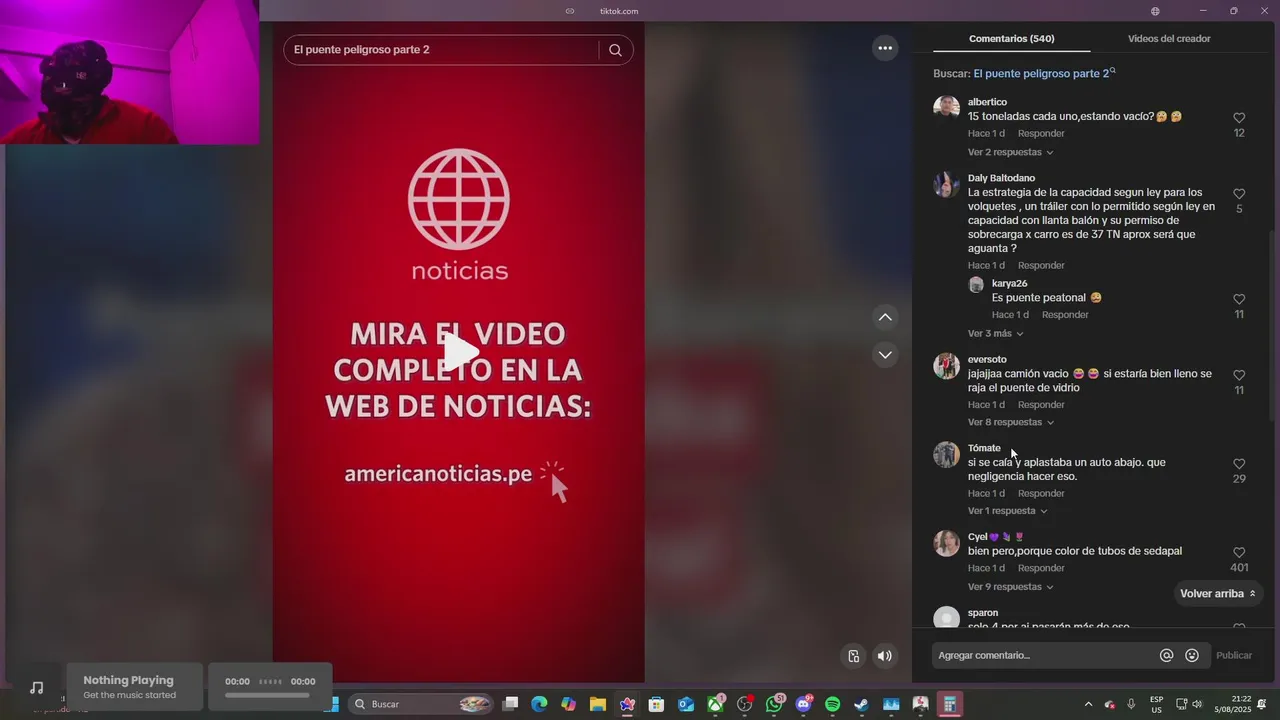Screen dimensions: 1280x720
Task: Click the Publicar button
Action: 1234,655
